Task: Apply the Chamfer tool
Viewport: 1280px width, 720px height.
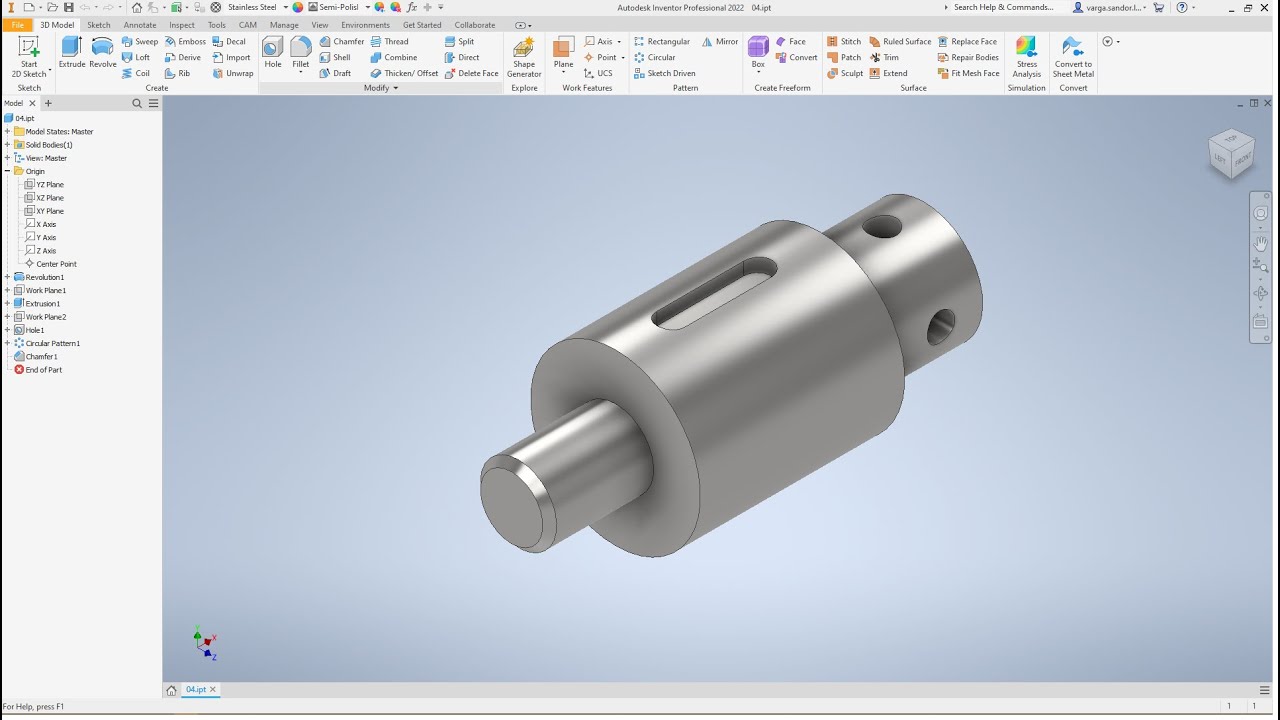Action: (342, 42)
